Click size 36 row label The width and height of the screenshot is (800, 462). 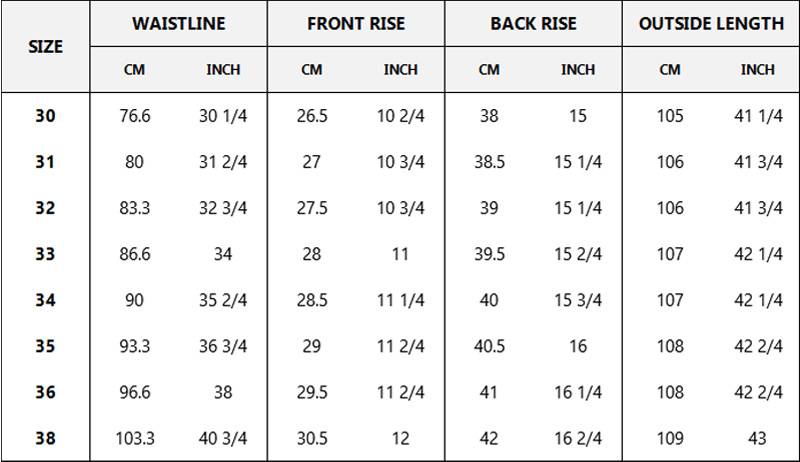click(x=45, y=392)
